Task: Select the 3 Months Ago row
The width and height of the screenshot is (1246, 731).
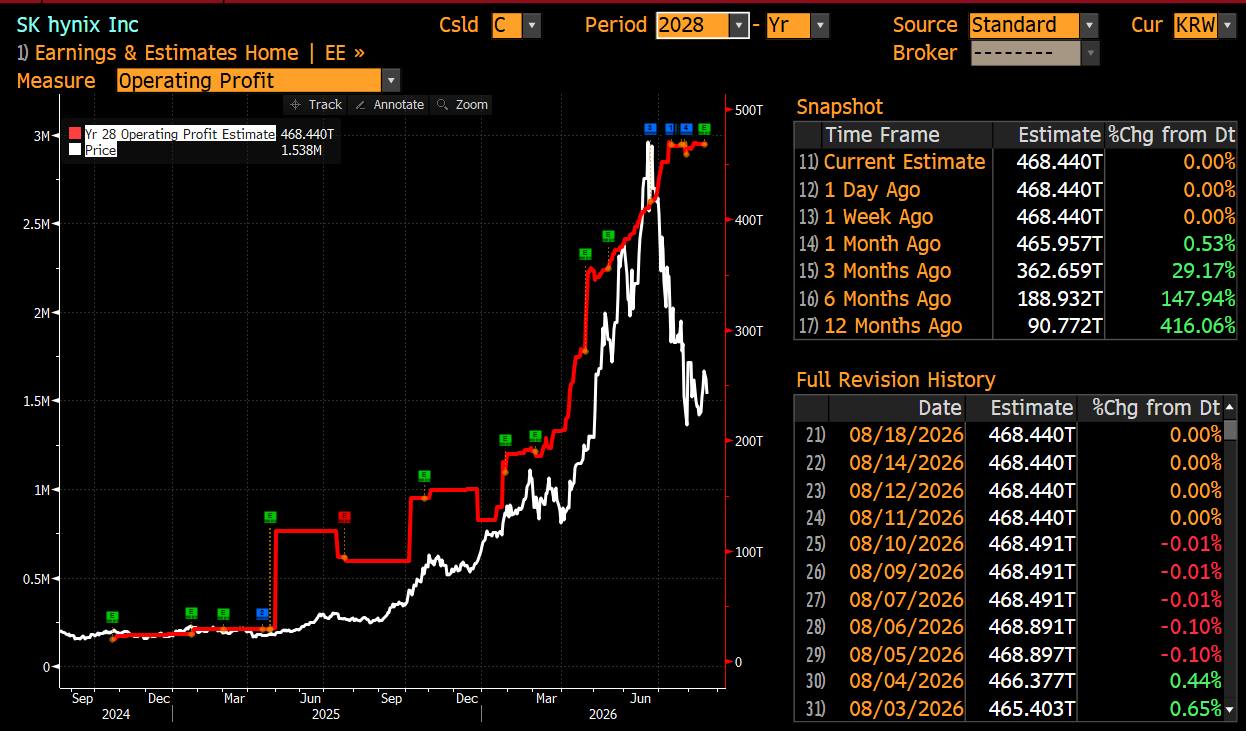Action: point(1015,271)
